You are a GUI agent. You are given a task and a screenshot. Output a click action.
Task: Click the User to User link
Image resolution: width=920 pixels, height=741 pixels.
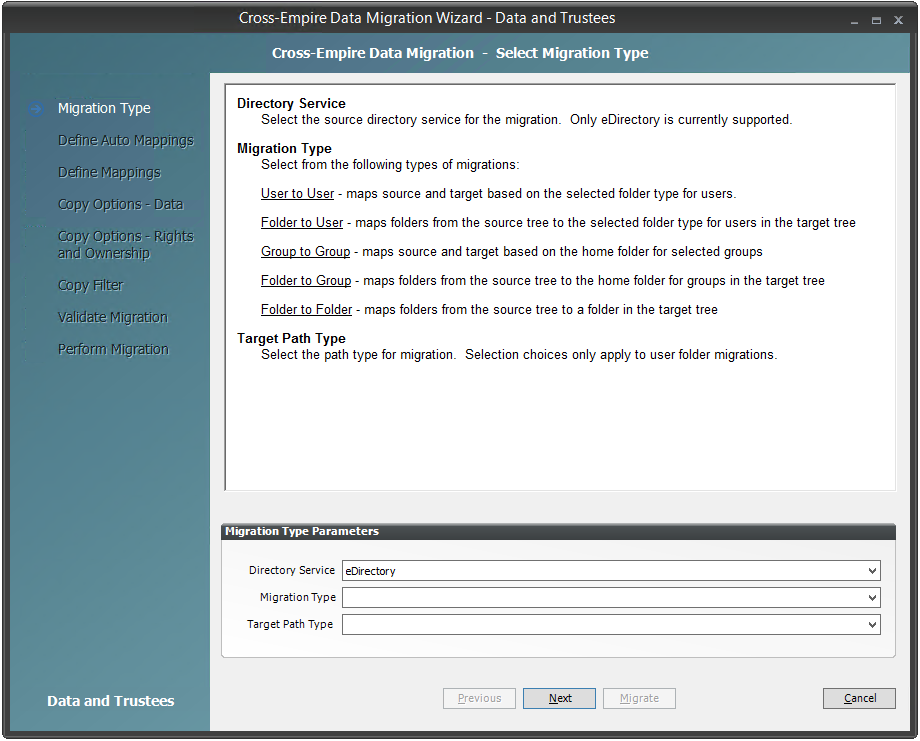(x=297, y=194)
